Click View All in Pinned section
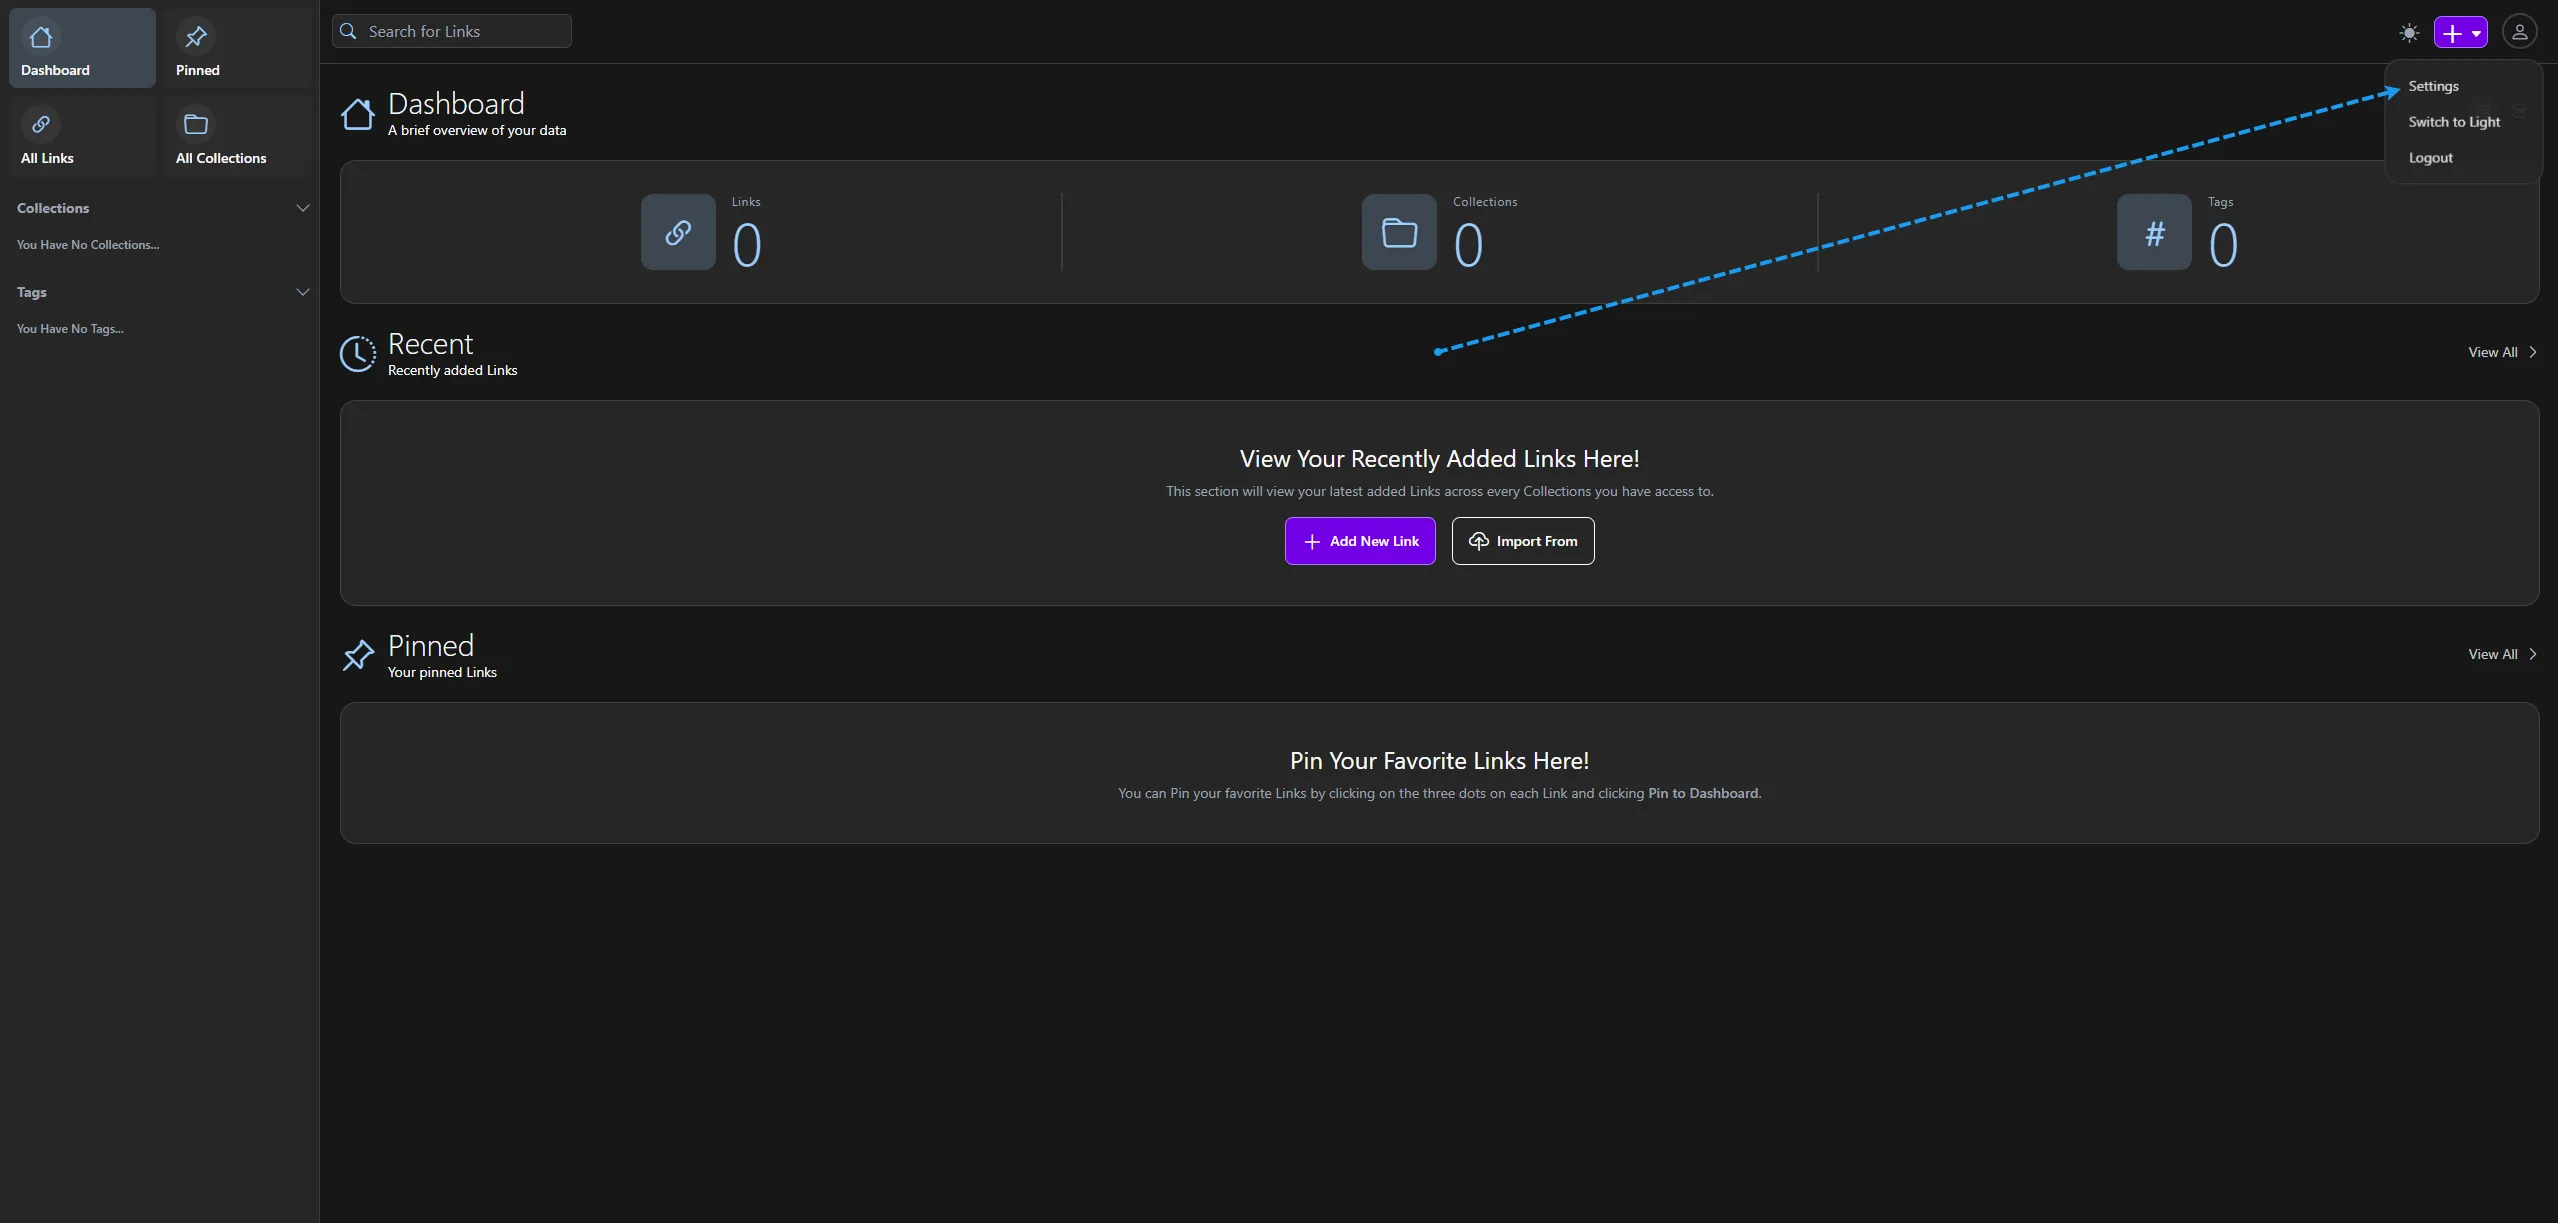The width and height of the screenshot is (2558, 1223). click(2493, 652)
